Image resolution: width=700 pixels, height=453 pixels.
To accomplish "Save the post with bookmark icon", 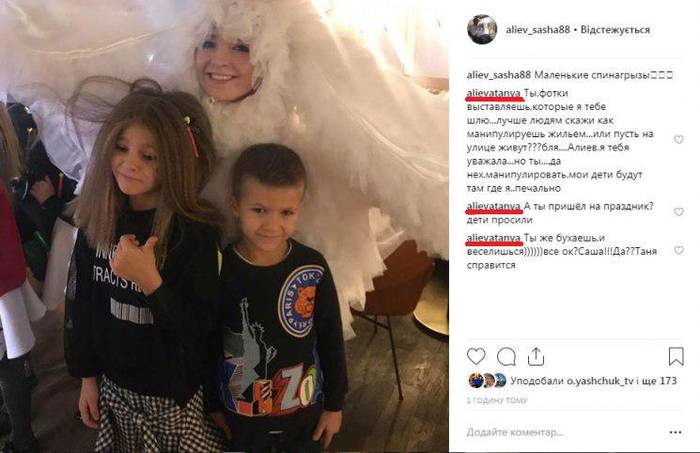I will pos(676,357).
